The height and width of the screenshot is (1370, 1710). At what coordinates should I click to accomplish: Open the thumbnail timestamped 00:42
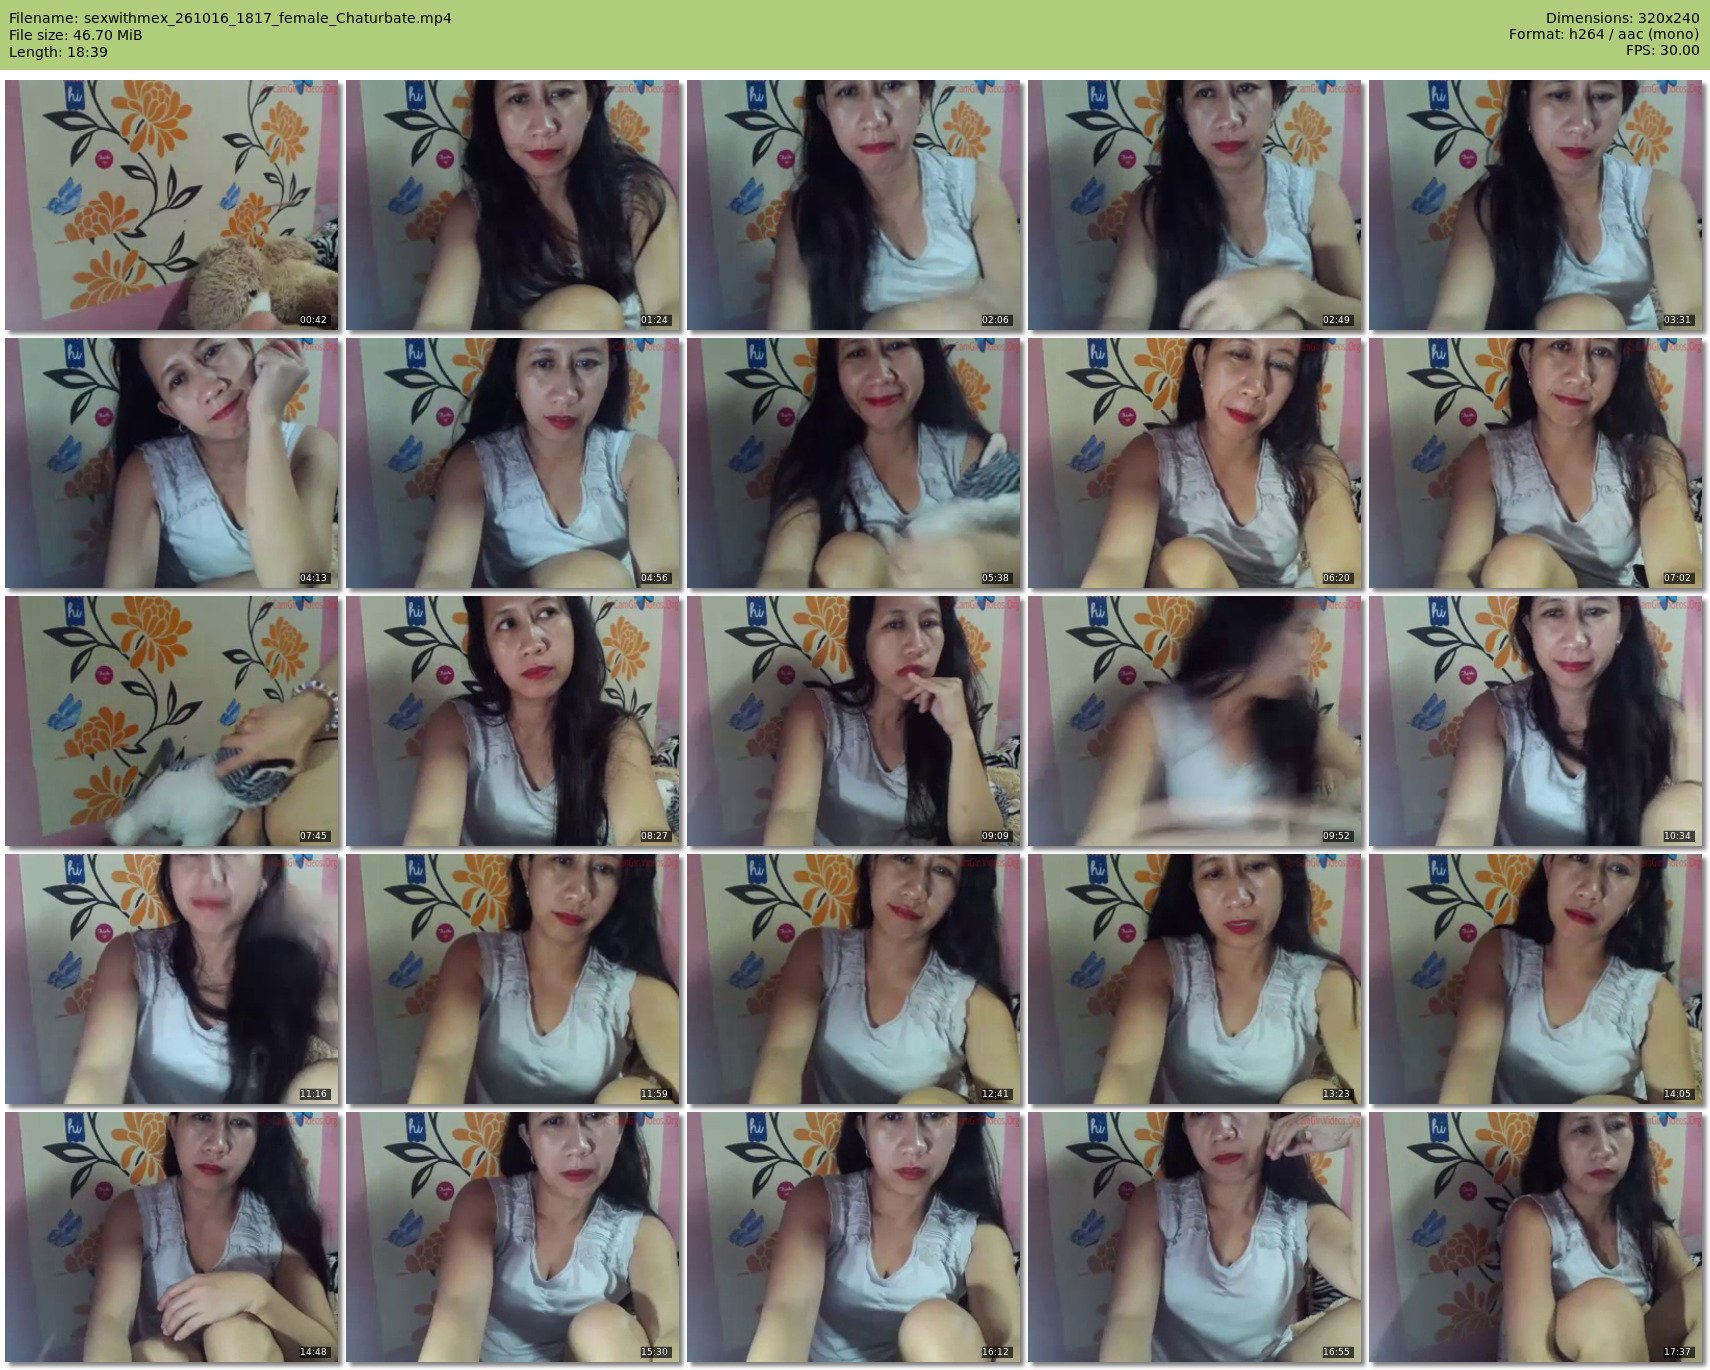[x=171, y=205]
